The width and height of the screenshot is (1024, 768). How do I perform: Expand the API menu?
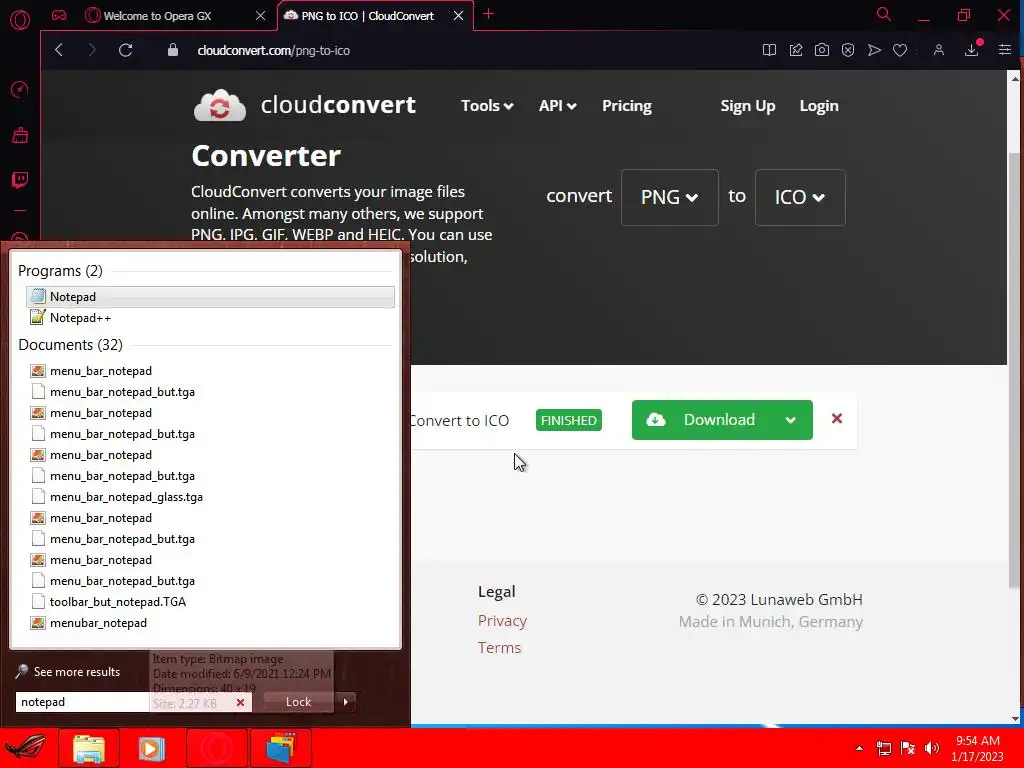[557, 106]
